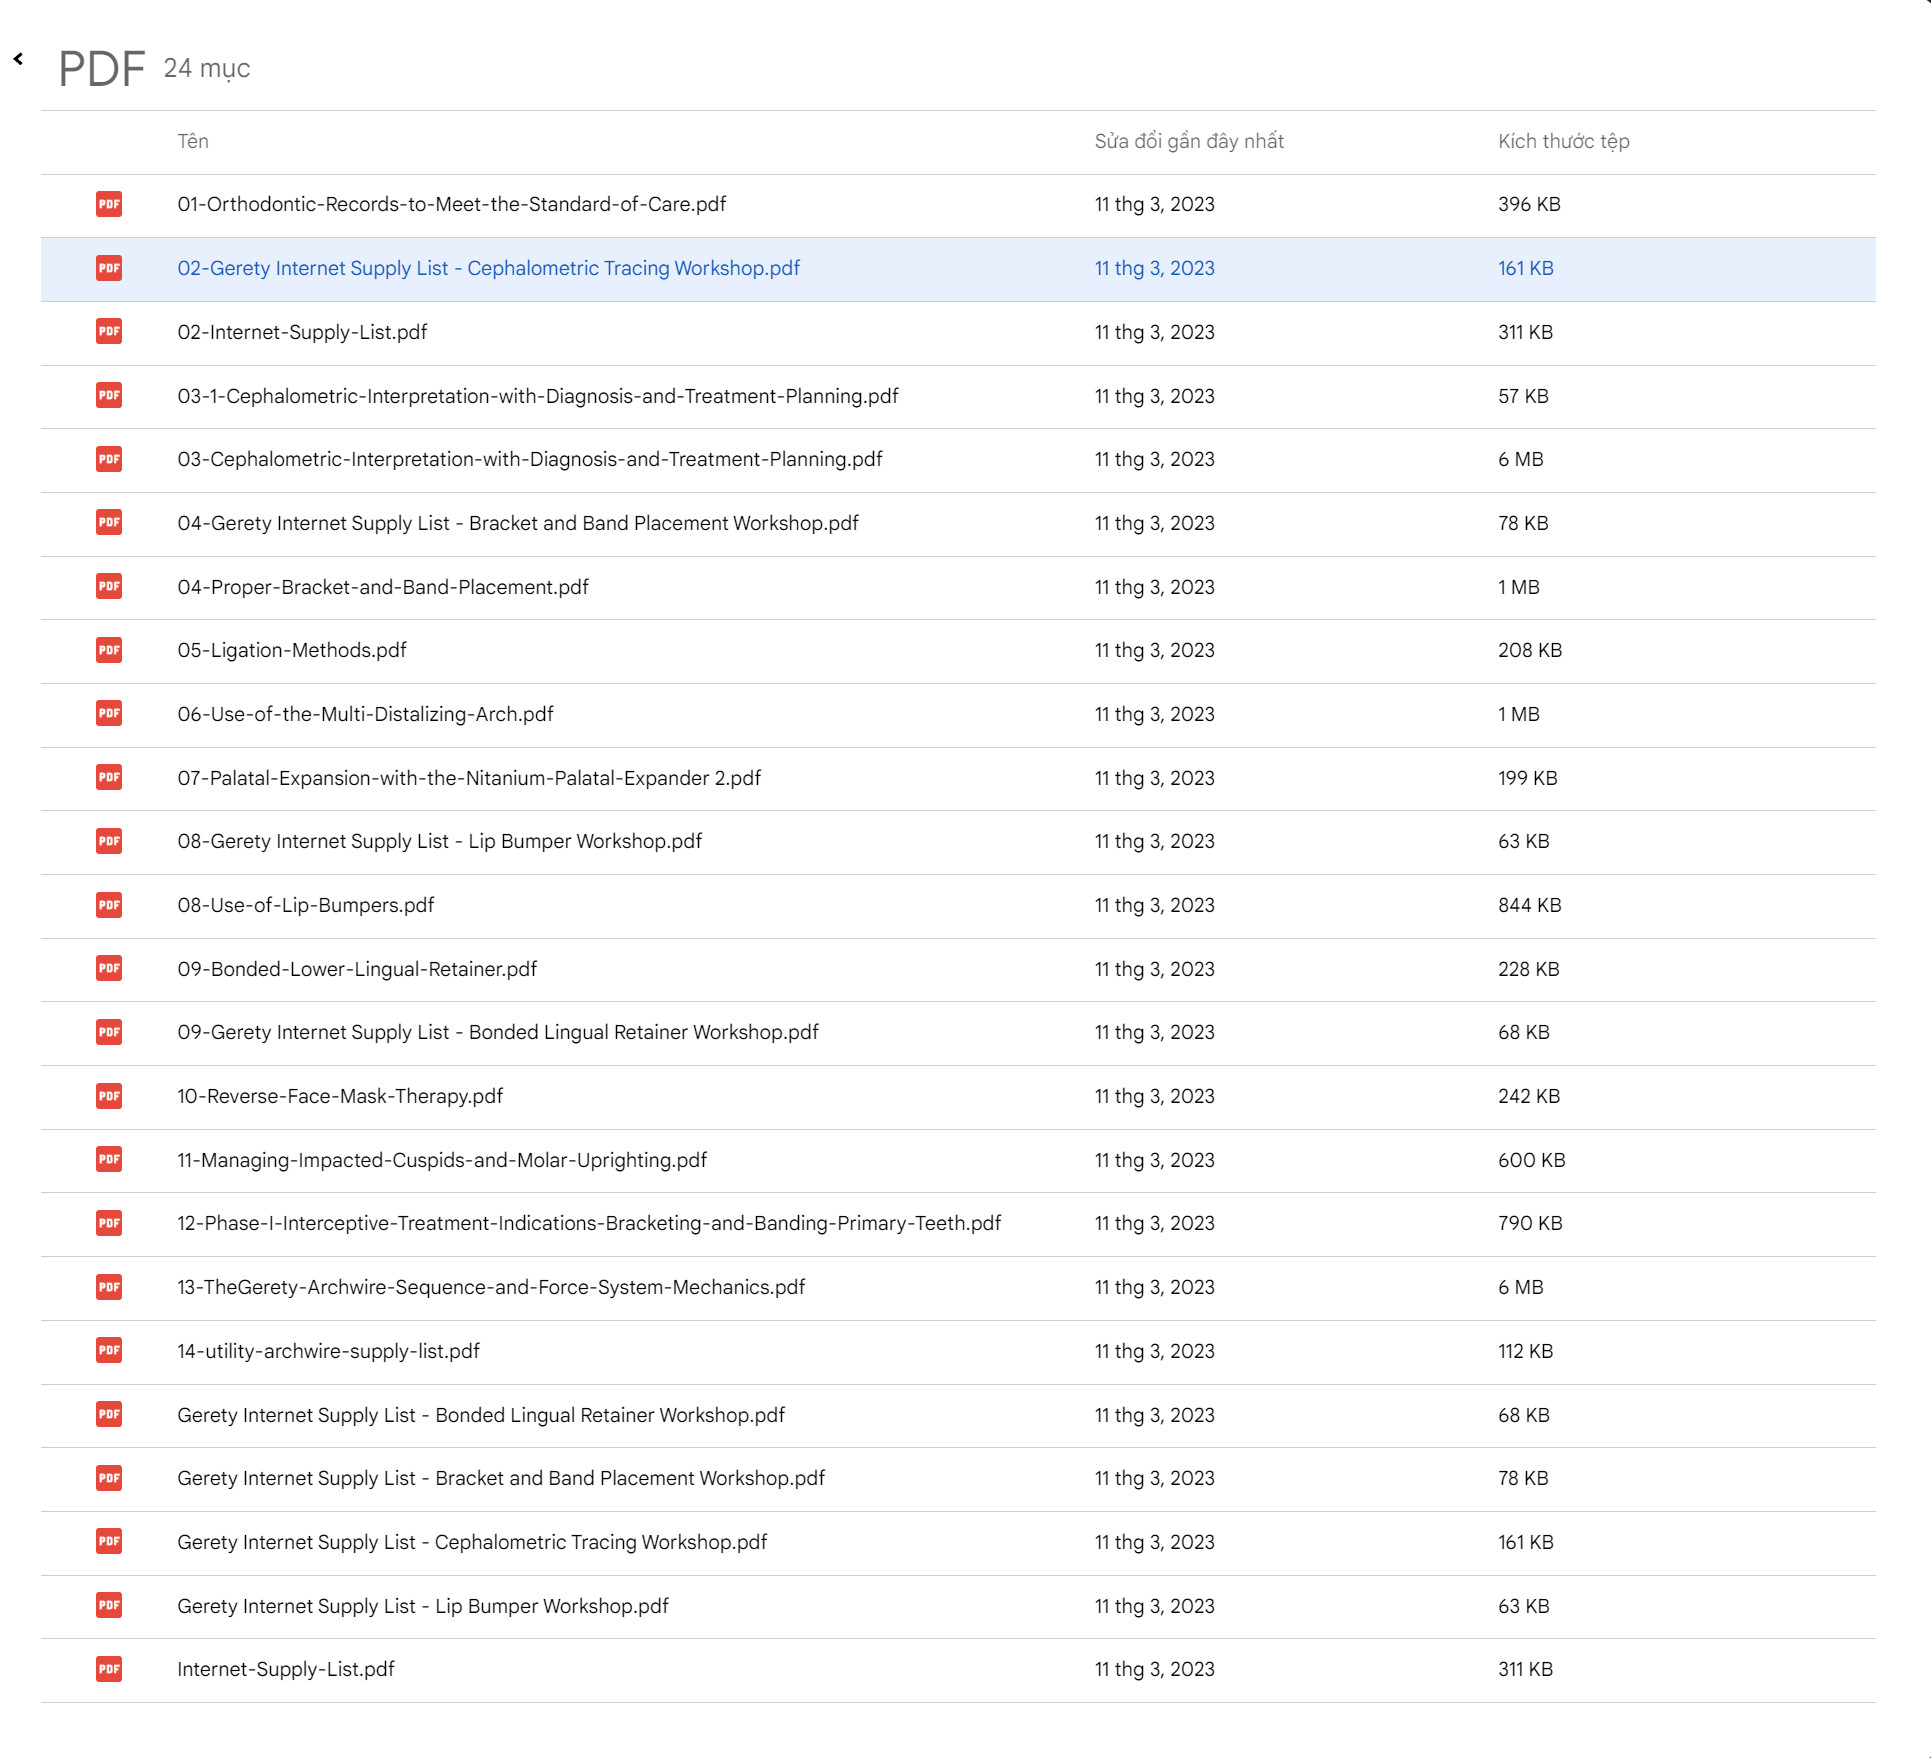
Task: Click the 844 KB size value
Action: pos(1529,905)
